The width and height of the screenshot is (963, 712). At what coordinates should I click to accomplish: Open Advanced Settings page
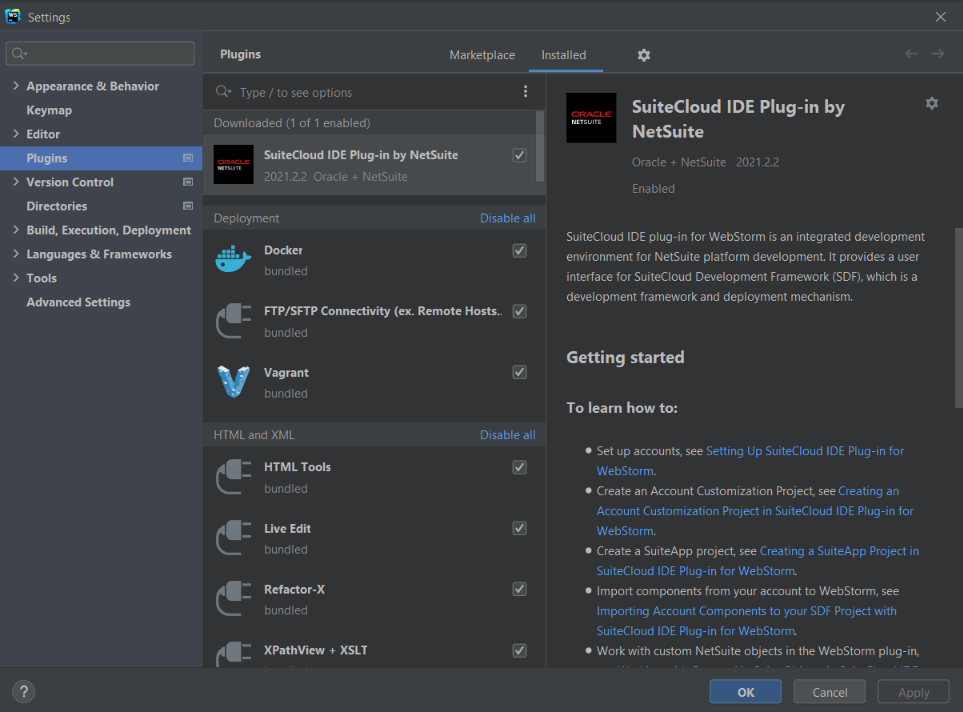pyautogui.click(x=78, y=302)
